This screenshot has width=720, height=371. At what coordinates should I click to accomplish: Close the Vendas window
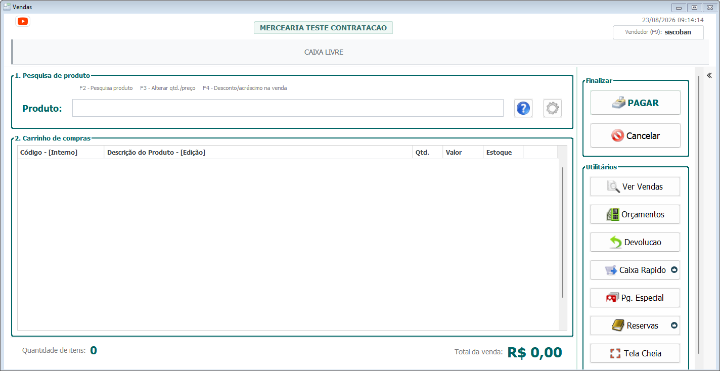coord(710,7)
